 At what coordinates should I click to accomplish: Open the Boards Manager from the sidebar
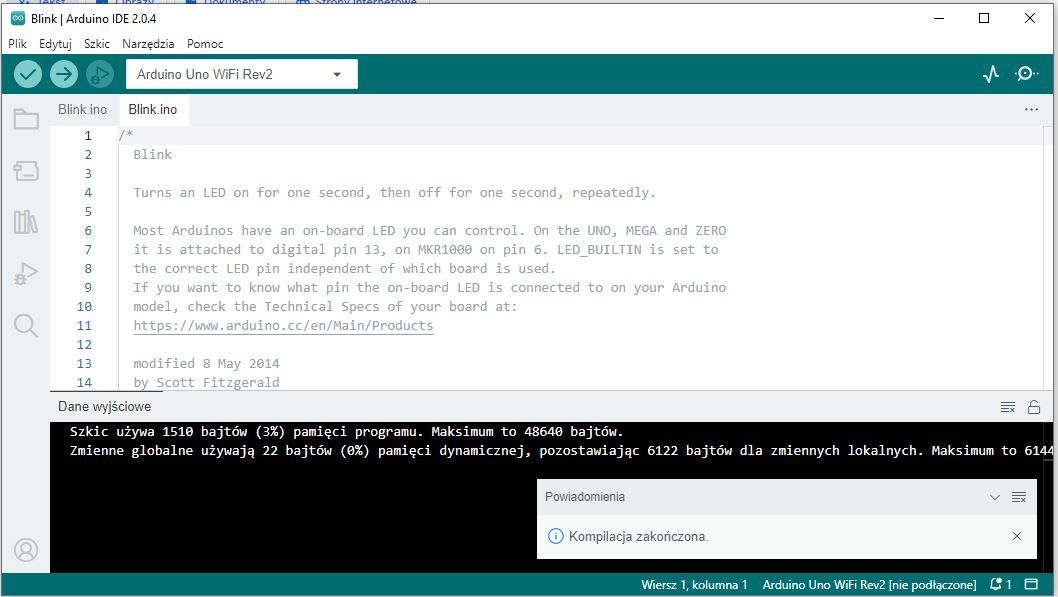(x=26, y=170)
